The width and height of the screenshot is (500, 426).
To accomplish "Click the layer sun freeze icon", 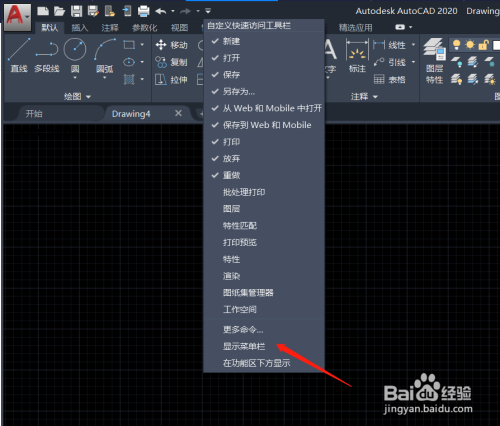I will pos(470,44).
